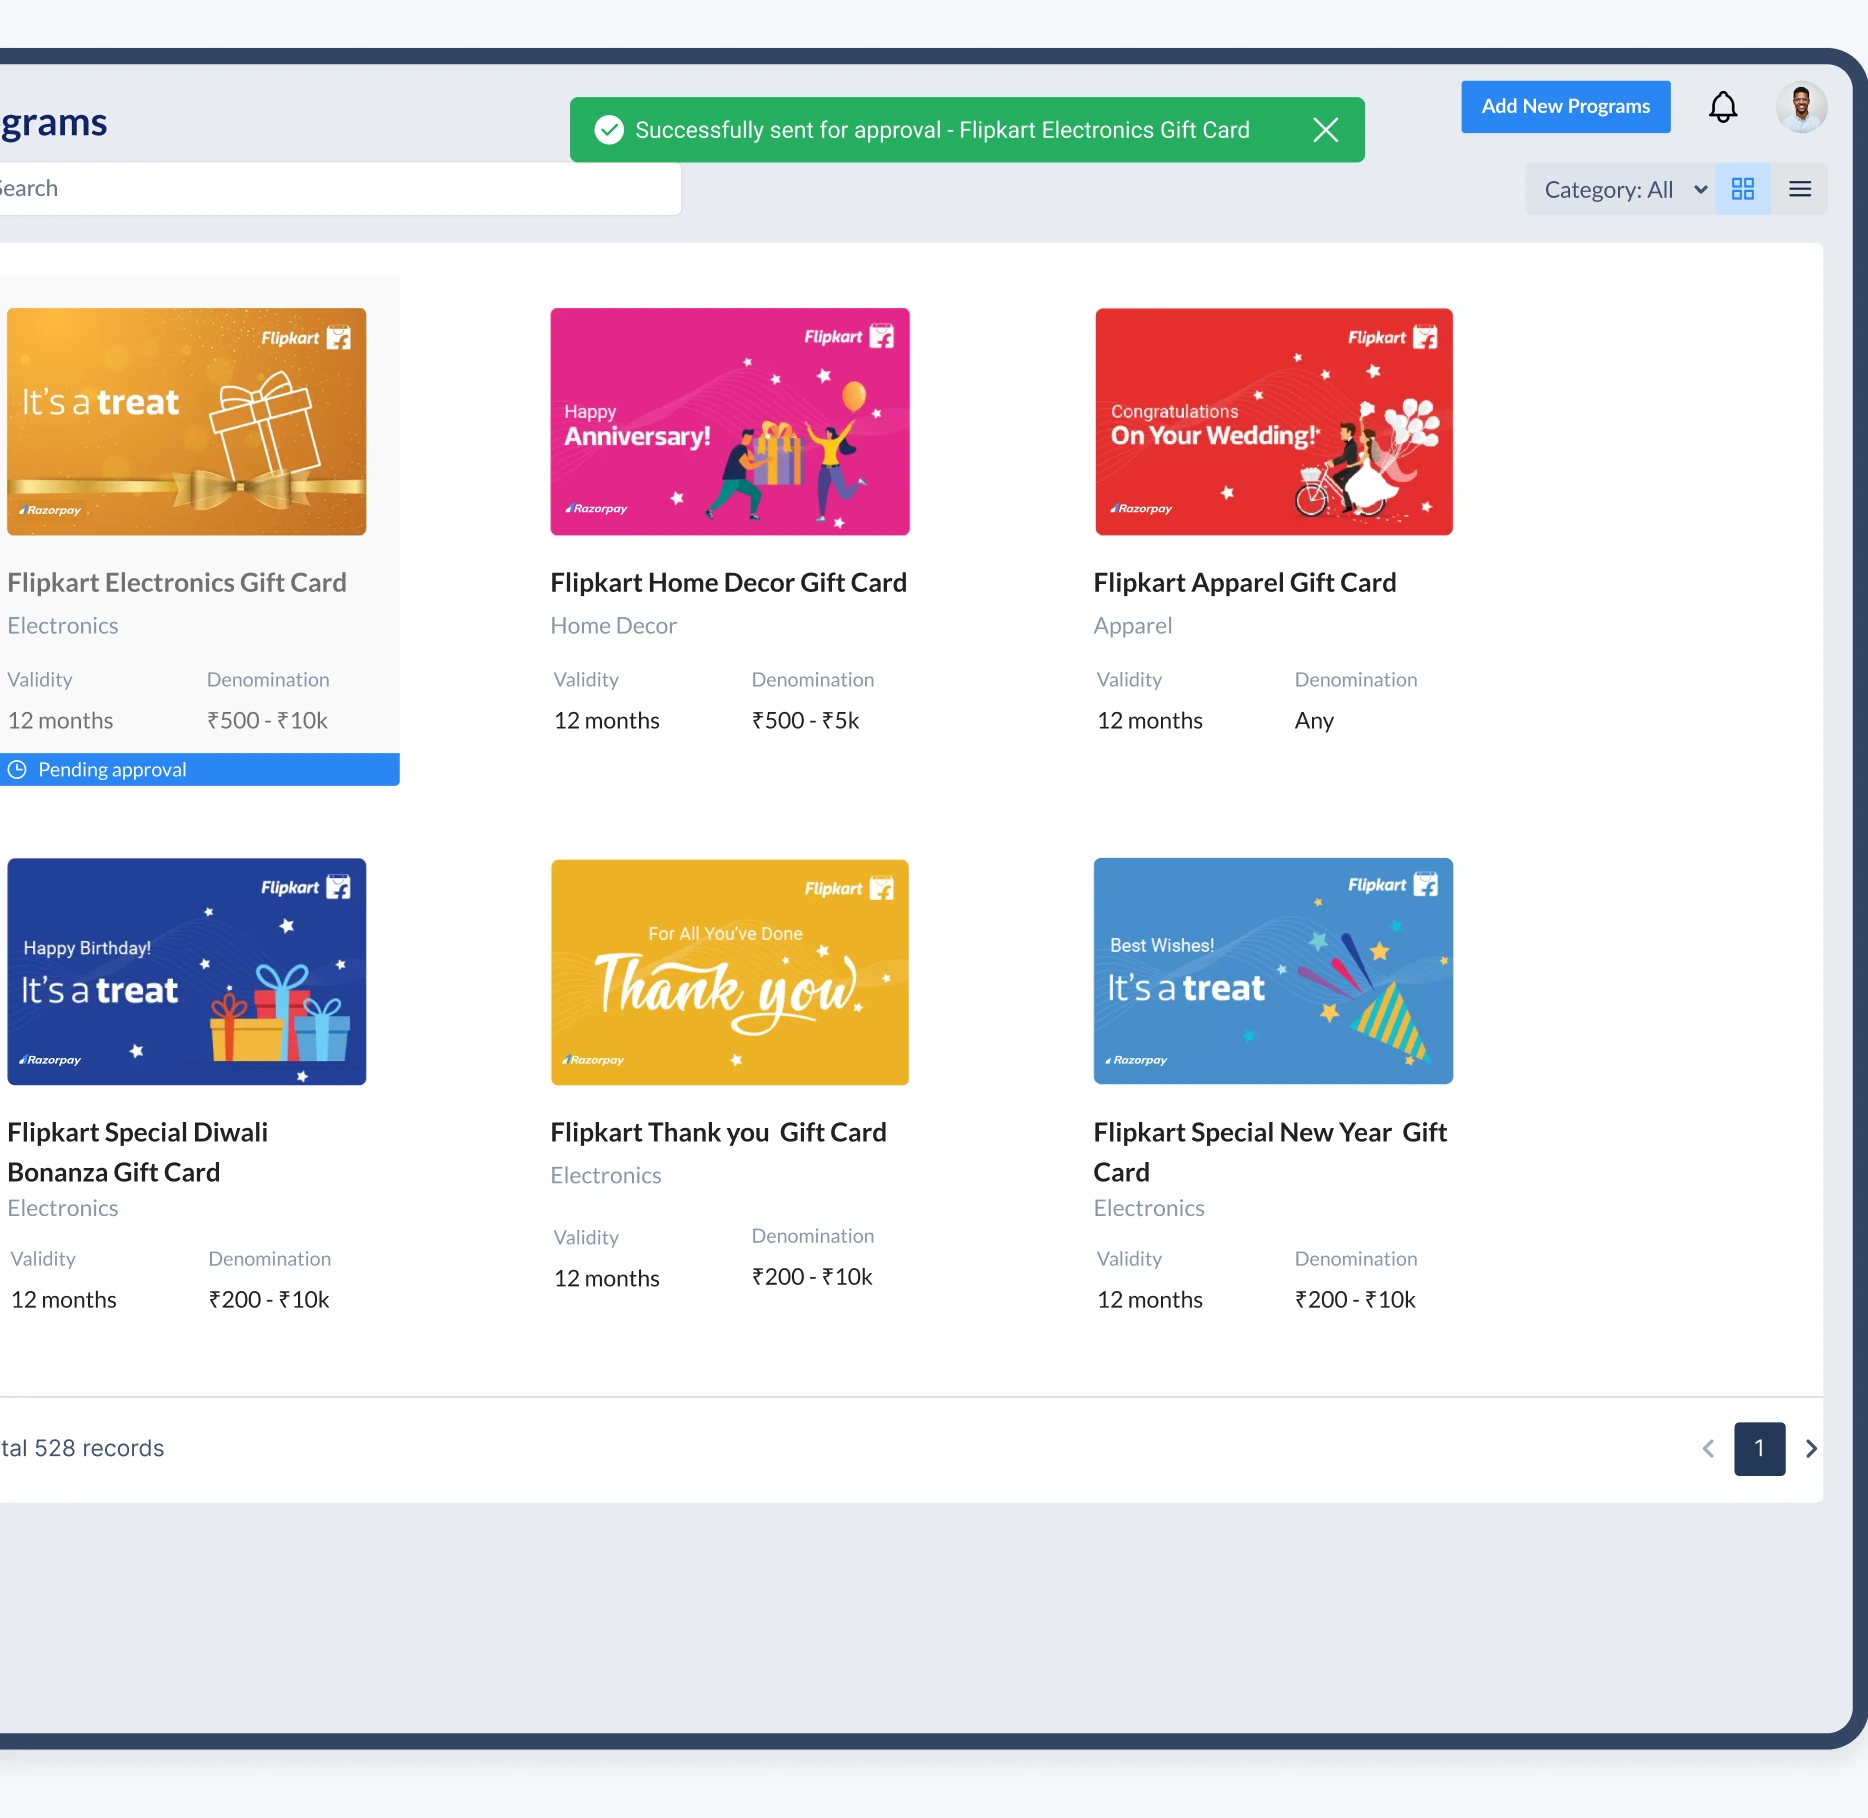Click Flipkart Special Diwali Bonanza title
This screenshot has height=1818, width=1868.
click(x=138, y=1152)
